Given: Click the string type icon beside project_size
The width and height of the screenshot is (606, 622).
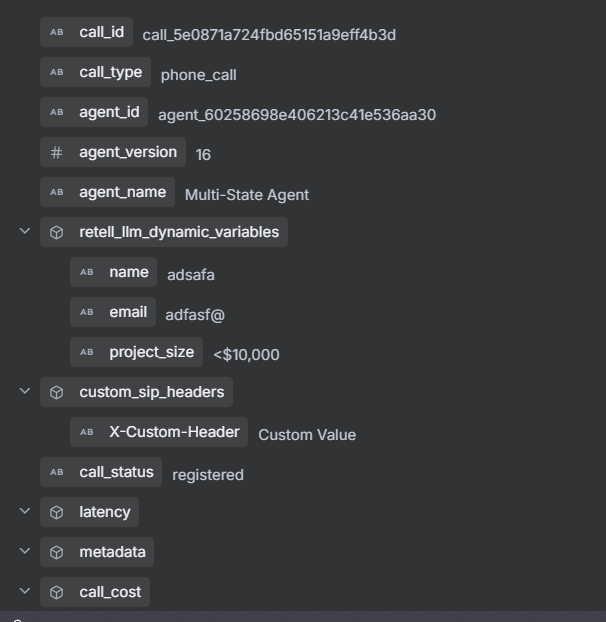Looking at the screenshot, I should click(x=87, y=352).
